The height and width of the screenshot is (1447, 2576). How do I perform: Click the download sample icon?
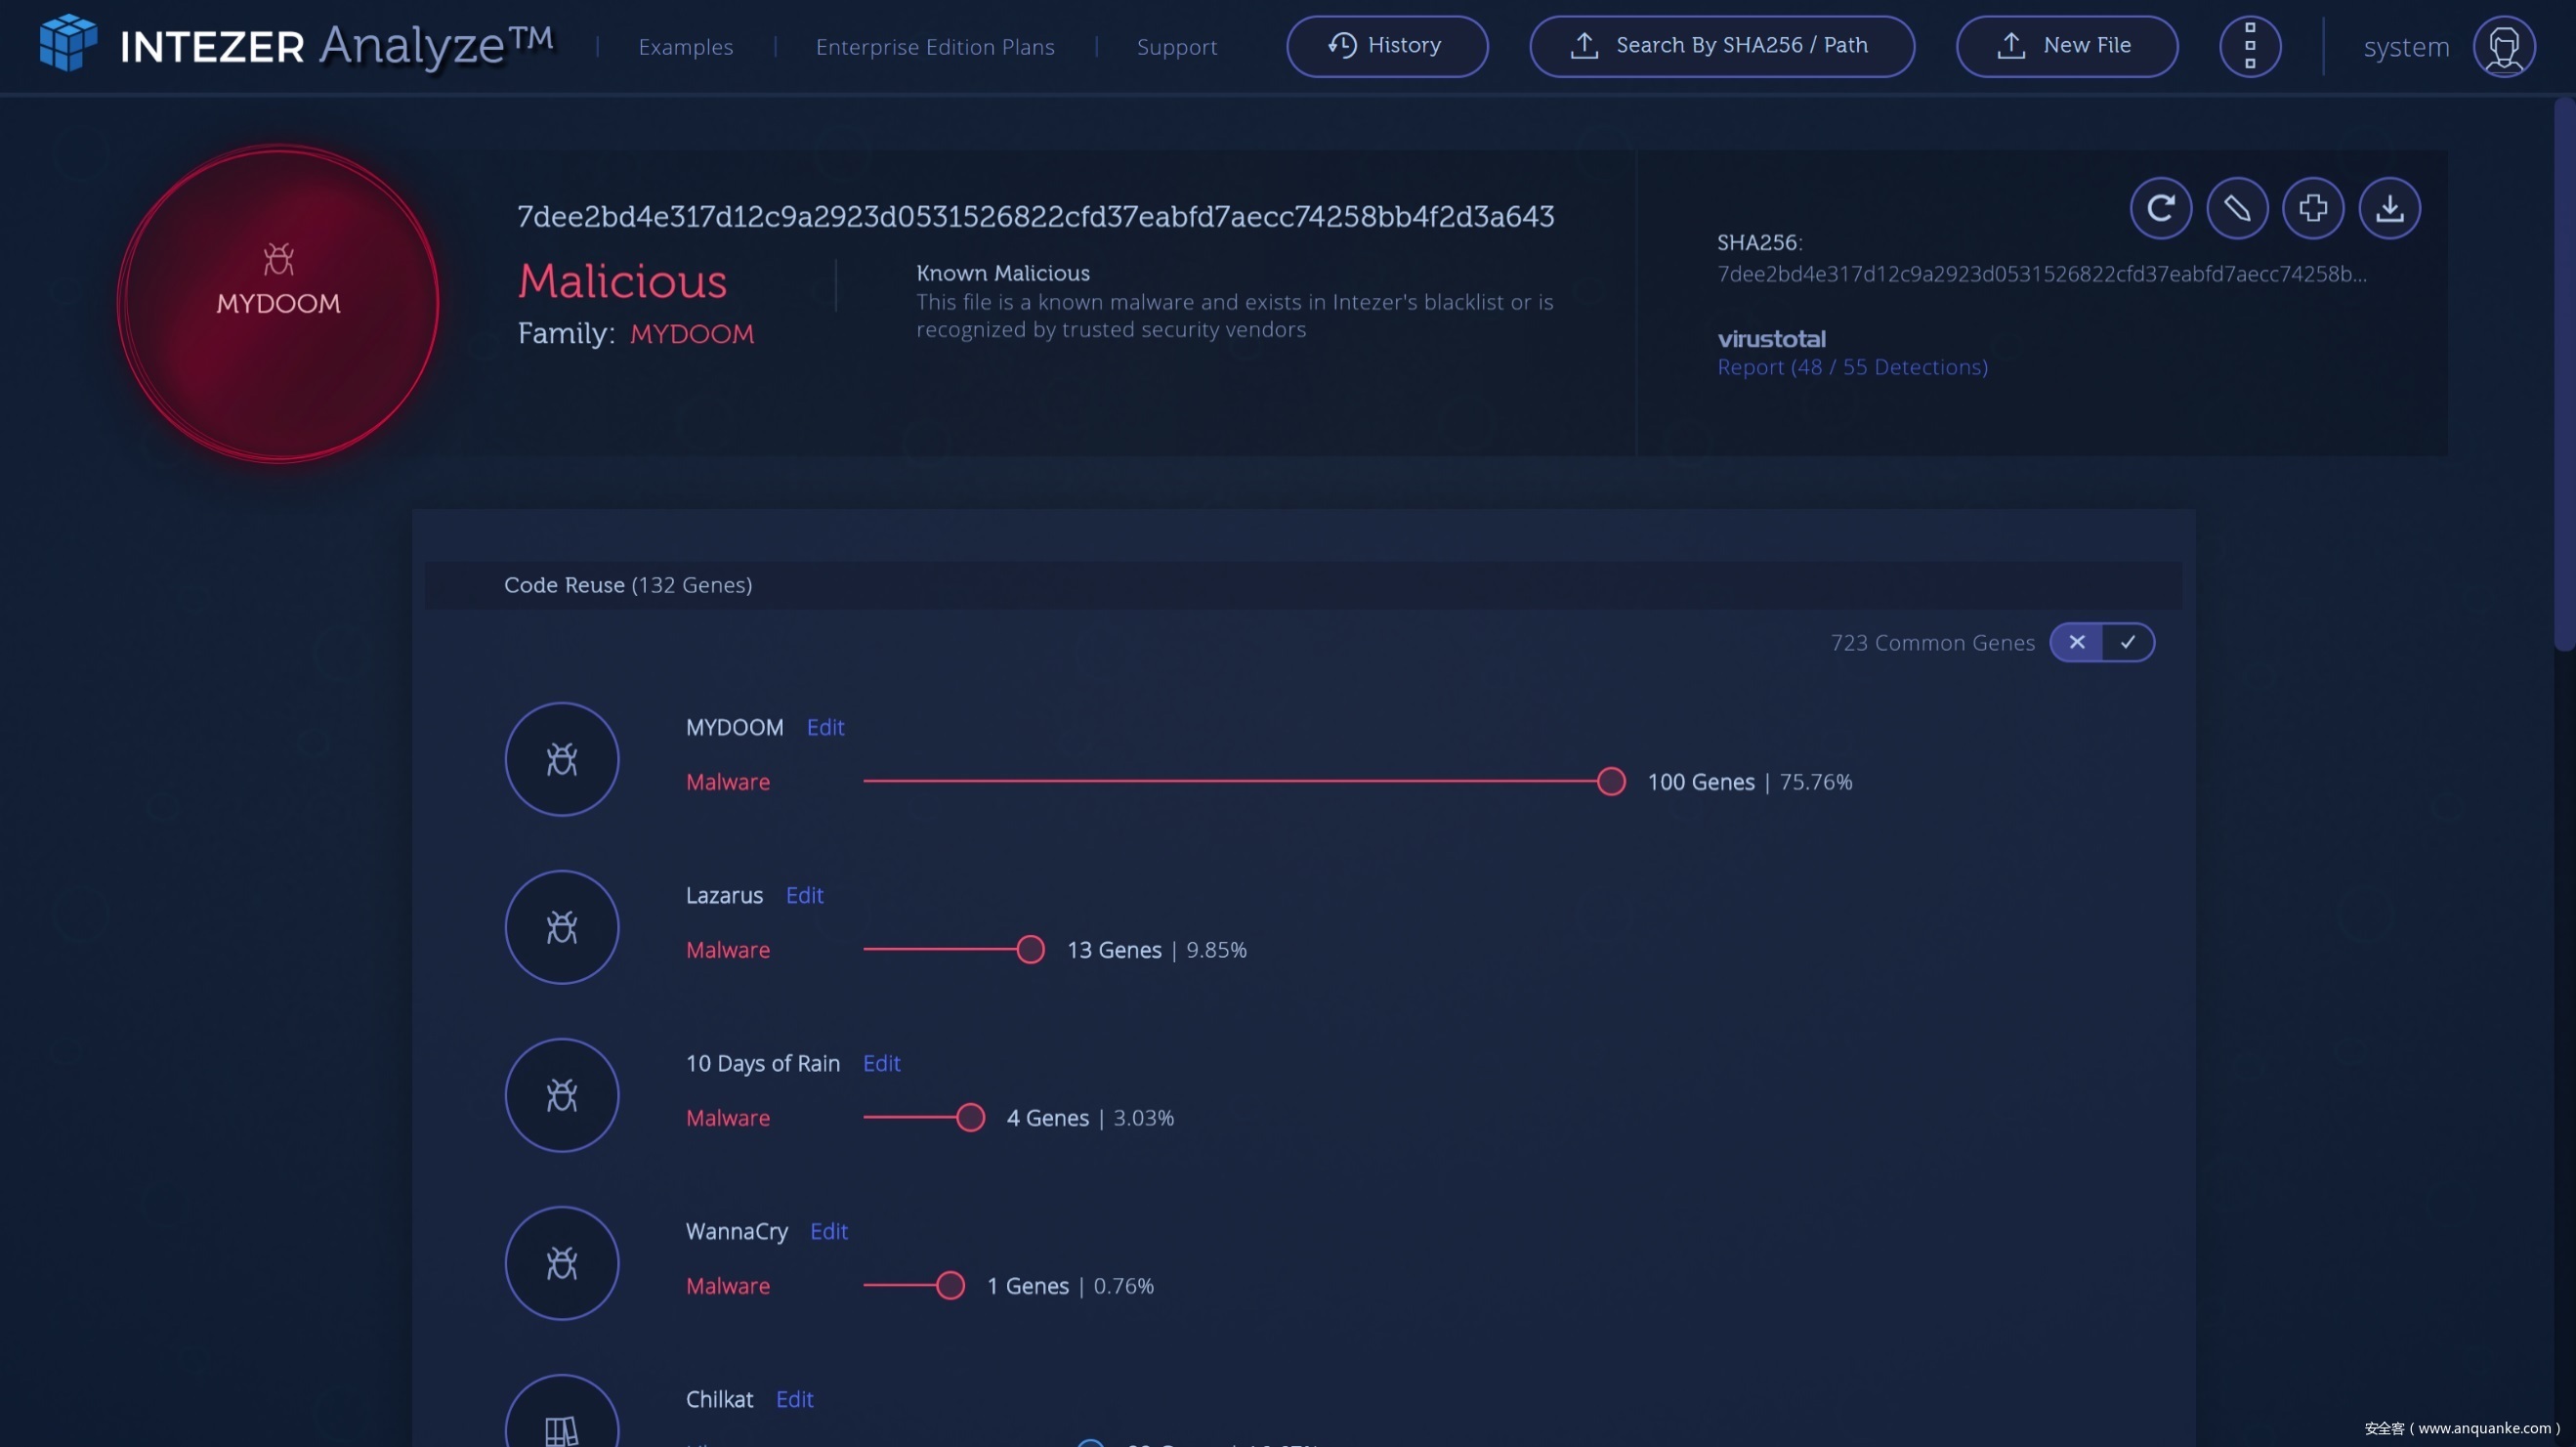pos(2389,208)
